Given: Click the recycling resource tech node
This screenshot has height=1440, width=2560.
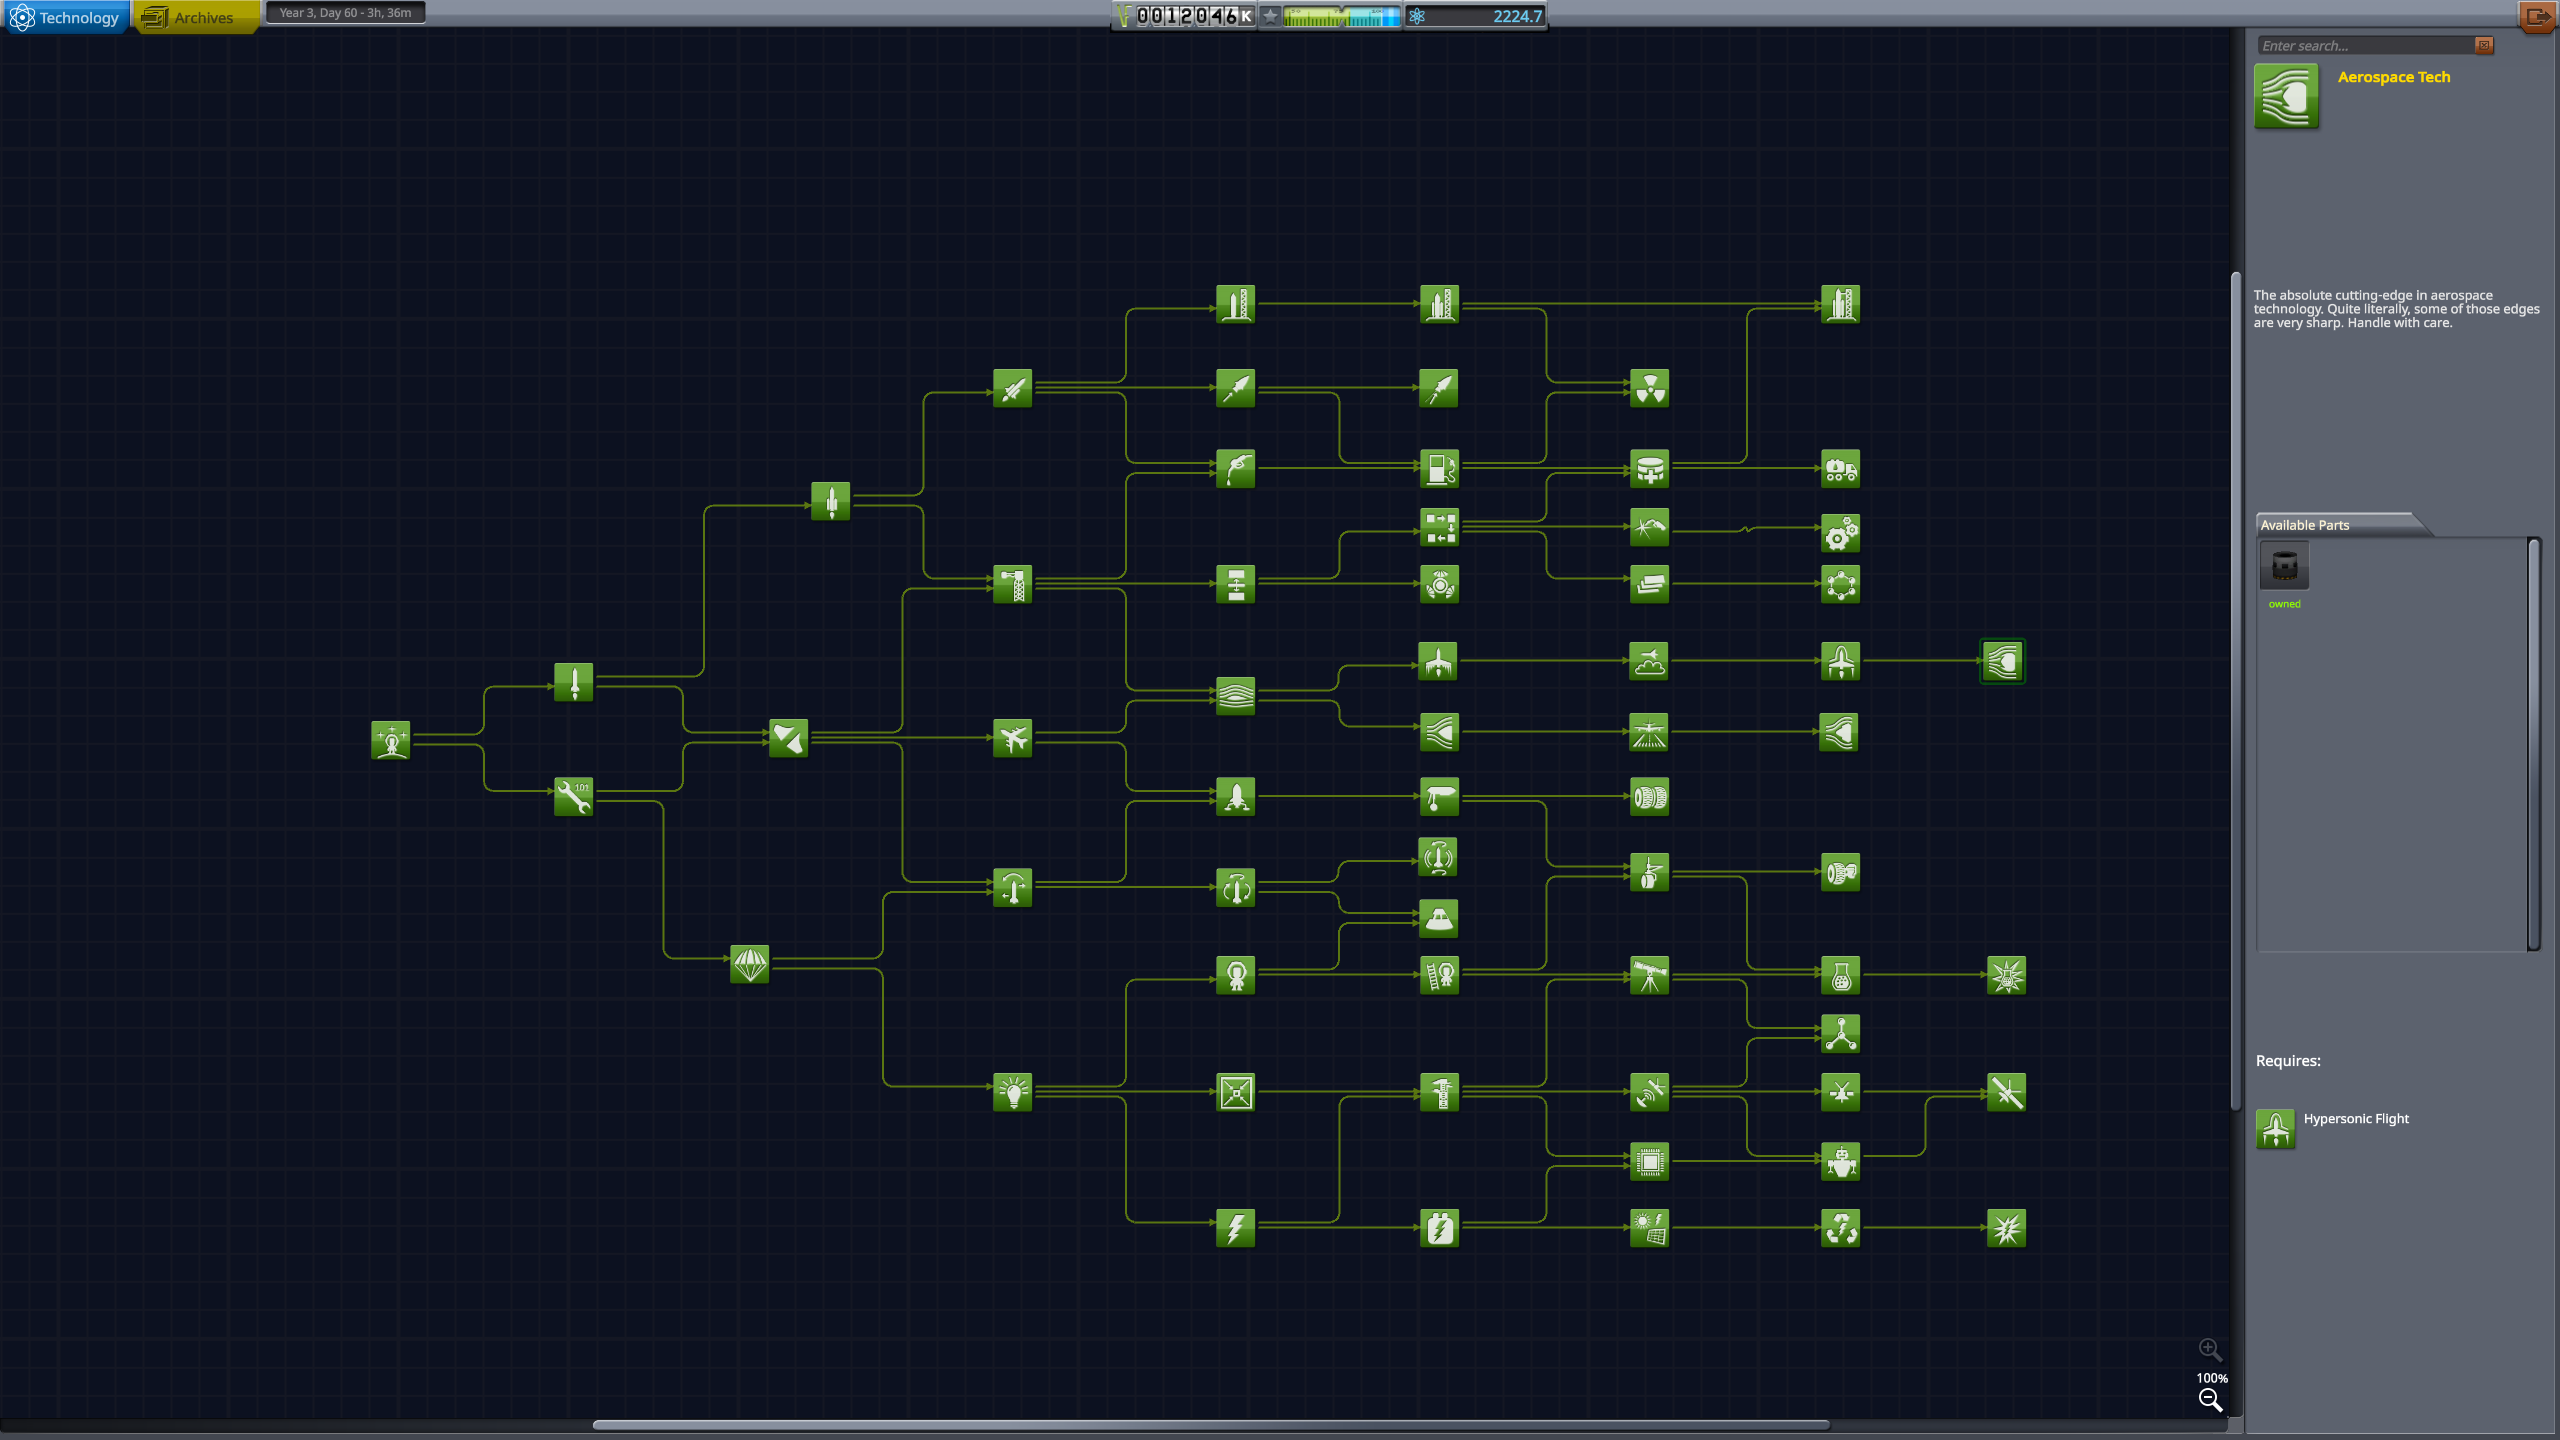Looking at the screenshot, I should [x=1840, y=1228].
